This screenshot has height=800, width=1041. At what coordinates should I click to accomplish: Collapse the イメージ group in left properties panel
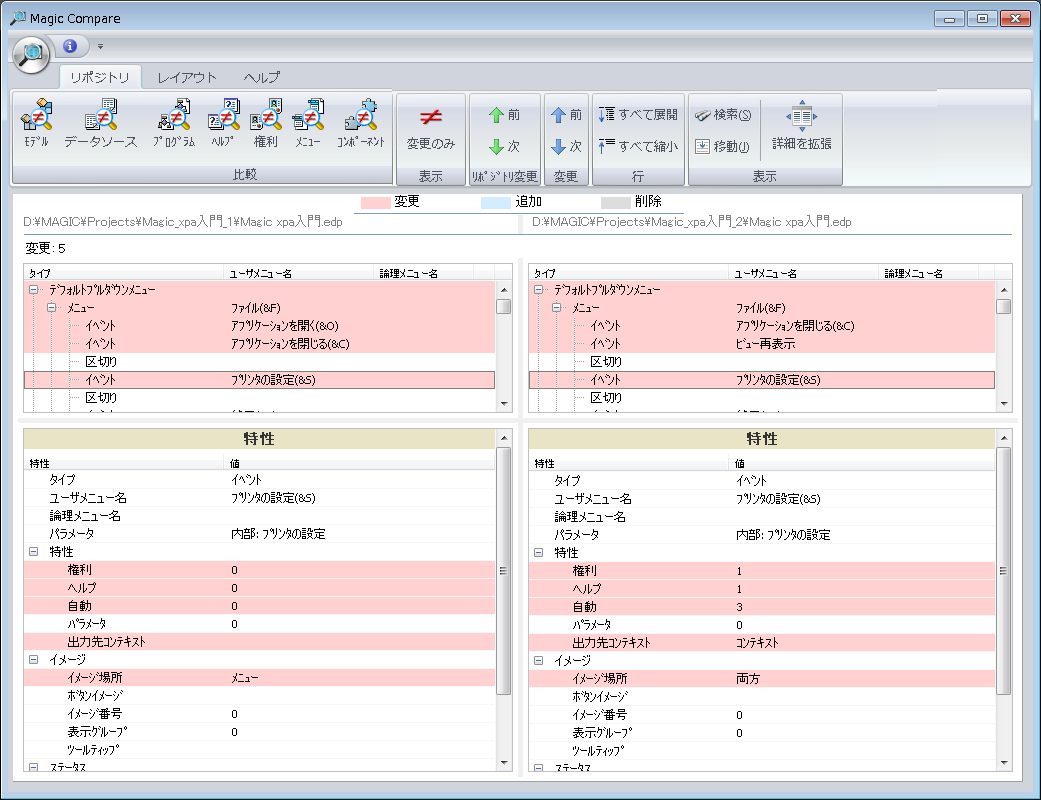(x=33, y=660)
